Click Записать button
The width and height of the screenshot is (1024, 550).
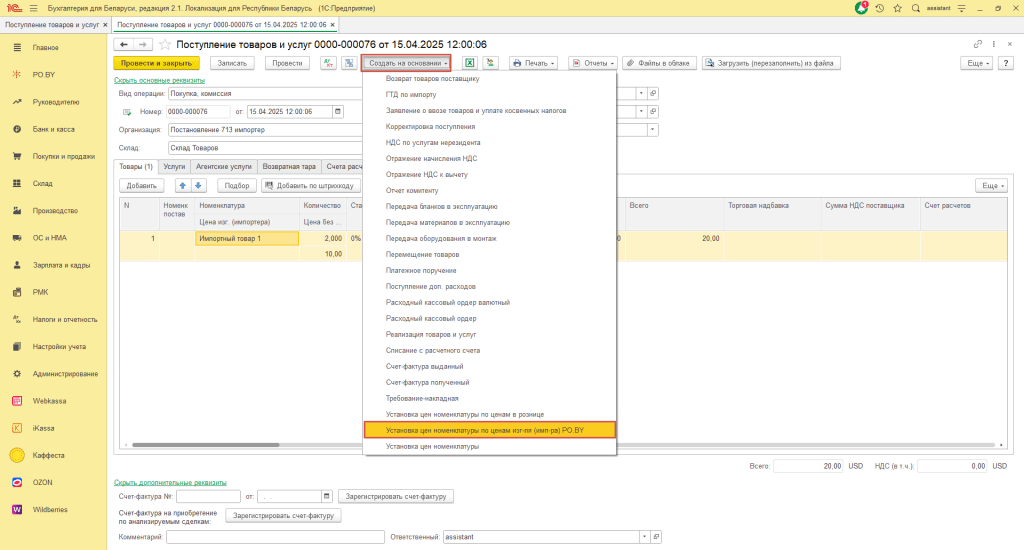pos(232,63)
